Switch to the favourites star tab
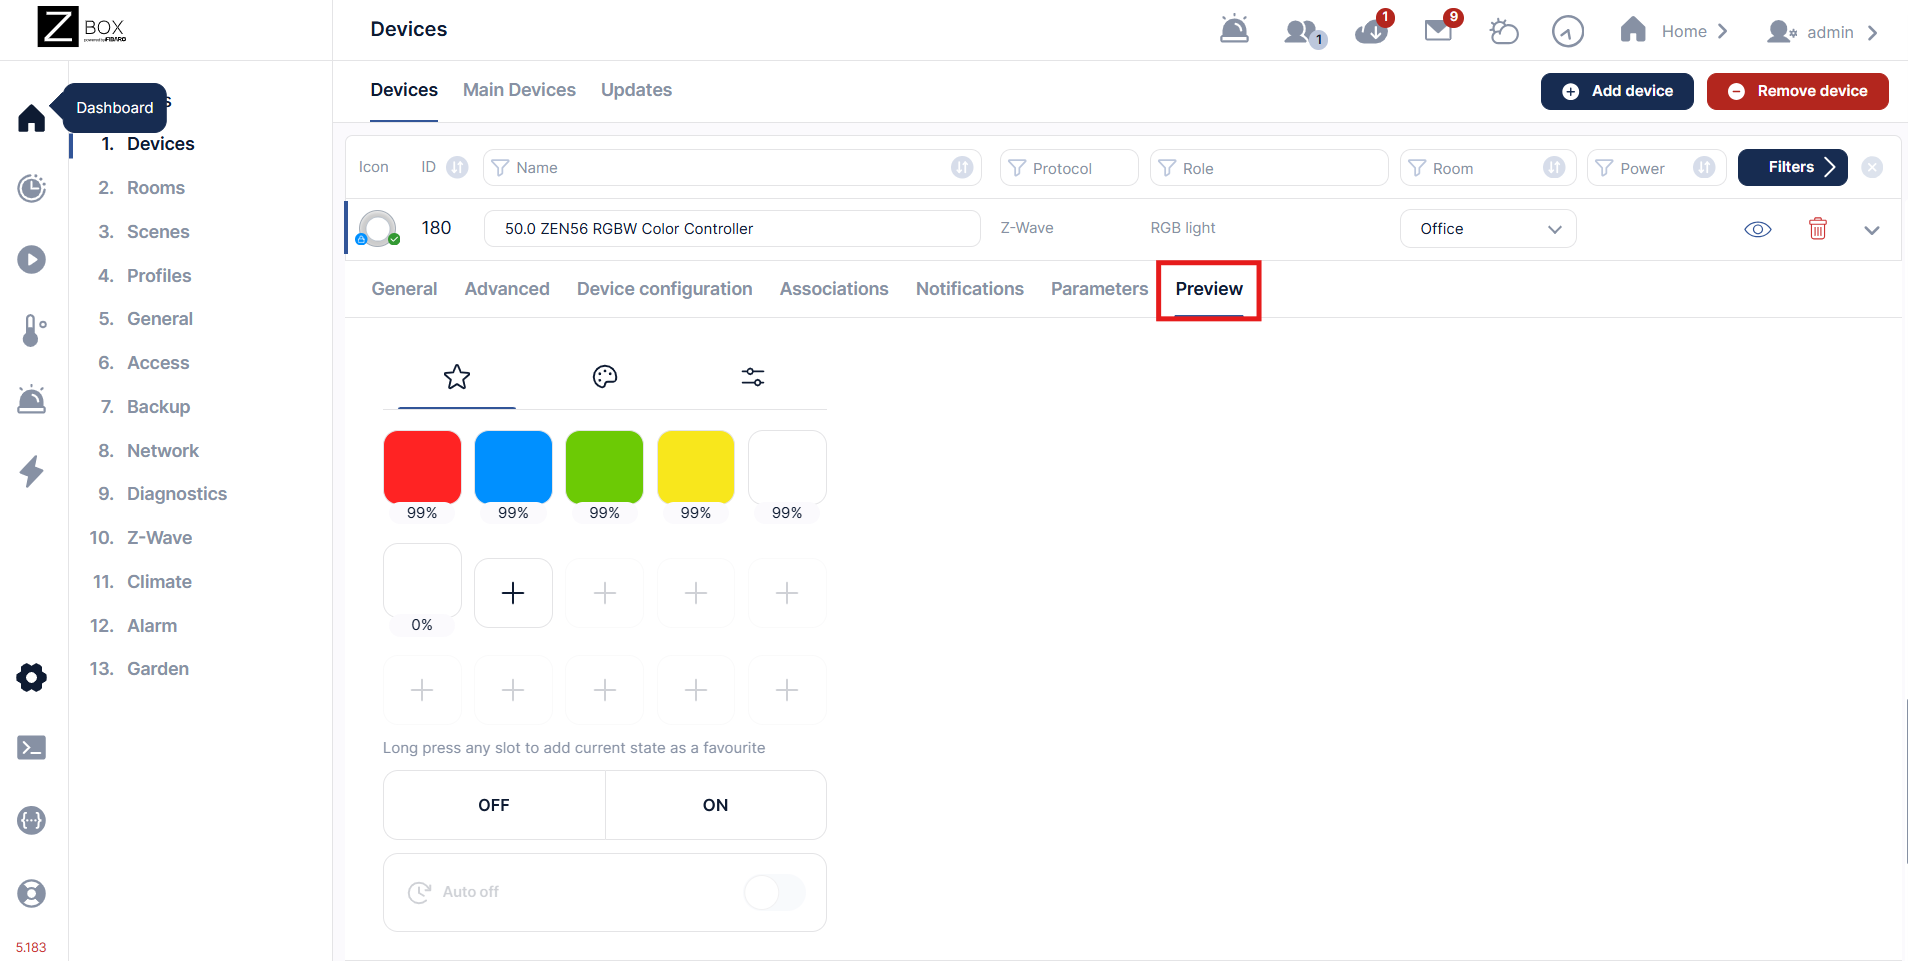Screen dimensions: 1908x961 [457, 377]
